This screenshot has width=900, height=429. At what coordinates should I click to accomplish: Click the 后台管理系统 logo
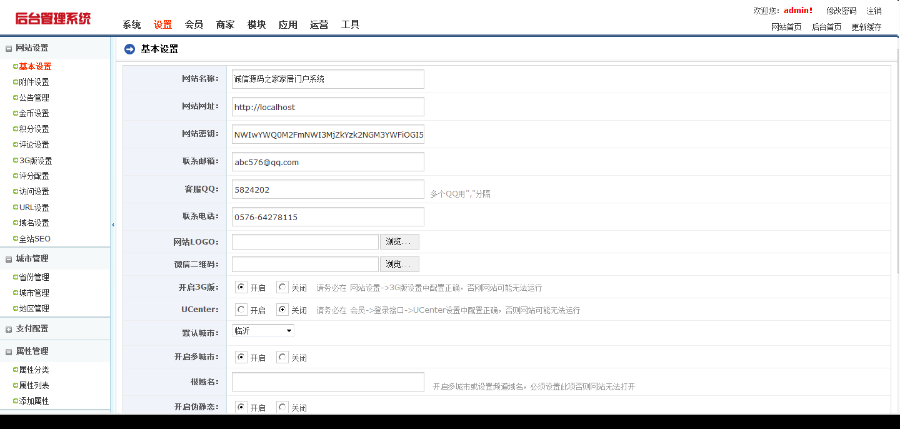tap(53, 18)
